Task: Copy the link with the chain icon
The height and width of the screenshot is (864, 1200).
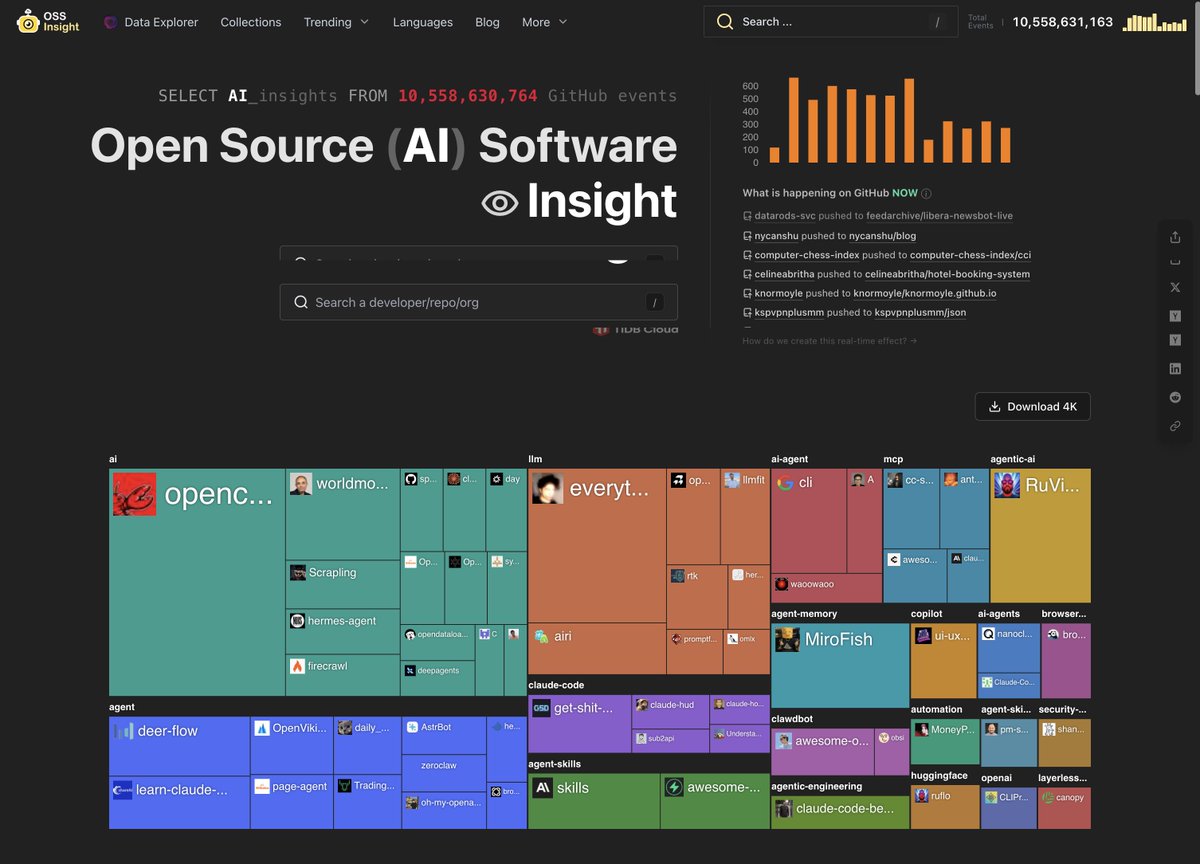Action: coord(1175,426)
